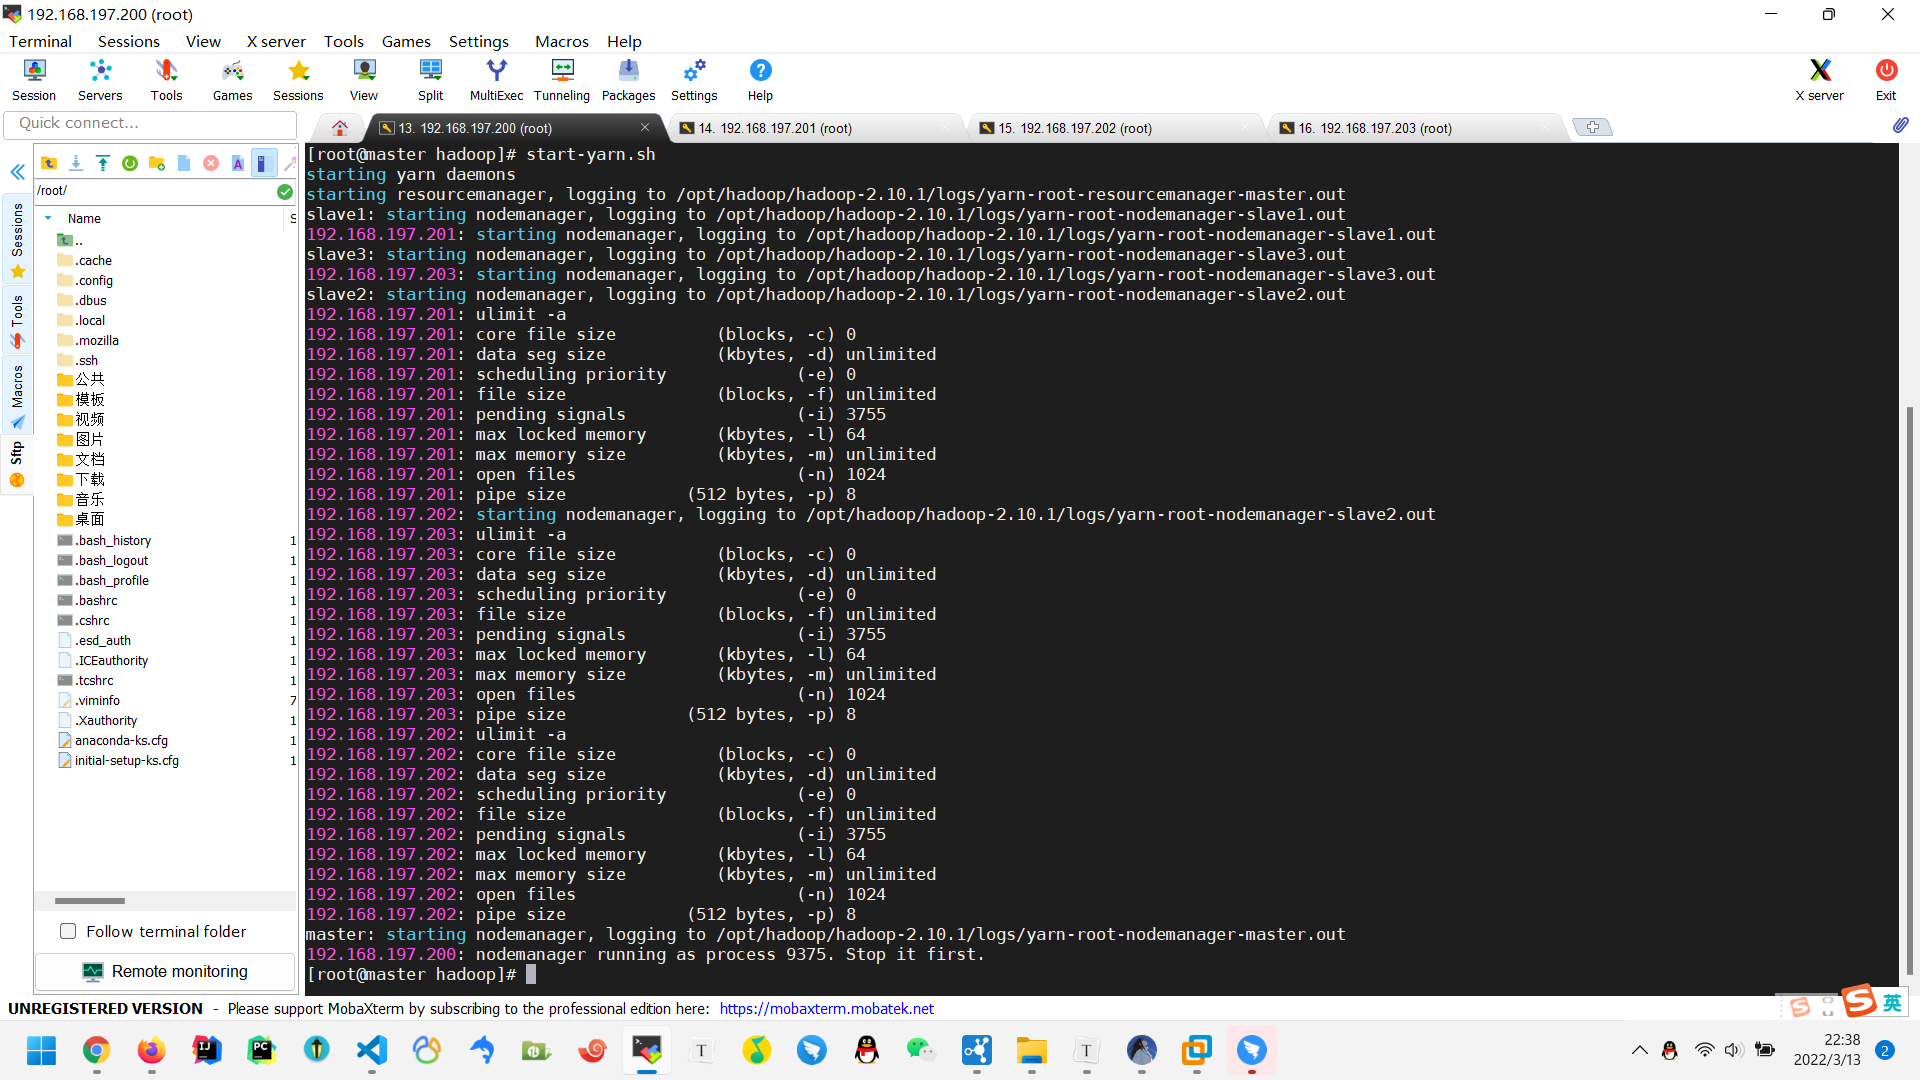This screenshot has width=1920, height=1080.
Task: Click the file list horizontal scrollbar
Action: pyautogui.click(x=90, y=900)
